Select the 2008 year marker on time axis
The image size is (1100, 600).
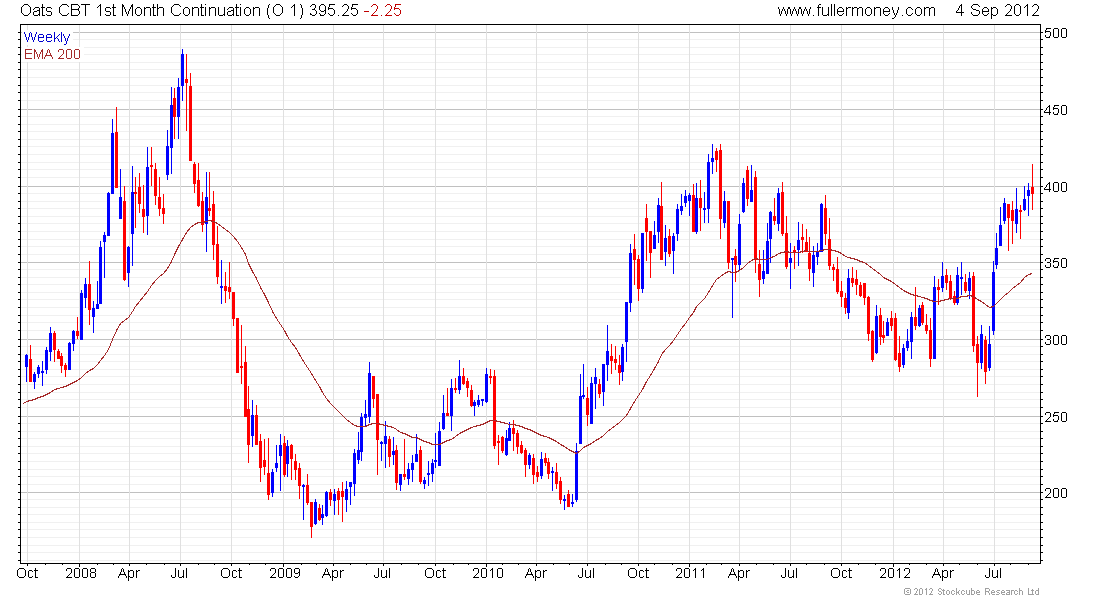[x=81, y=573]
